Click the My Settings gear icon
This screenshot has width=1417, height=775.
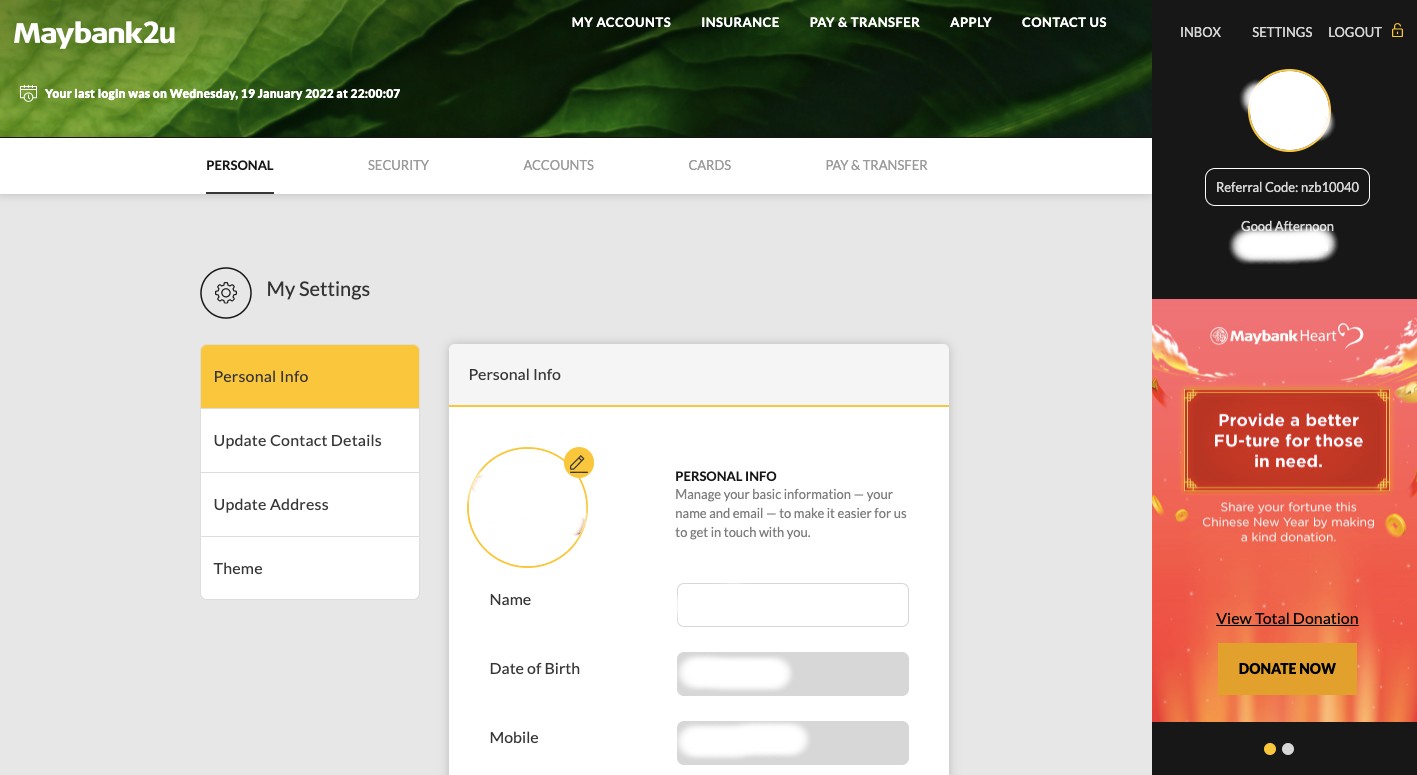(x=226, y=293)
